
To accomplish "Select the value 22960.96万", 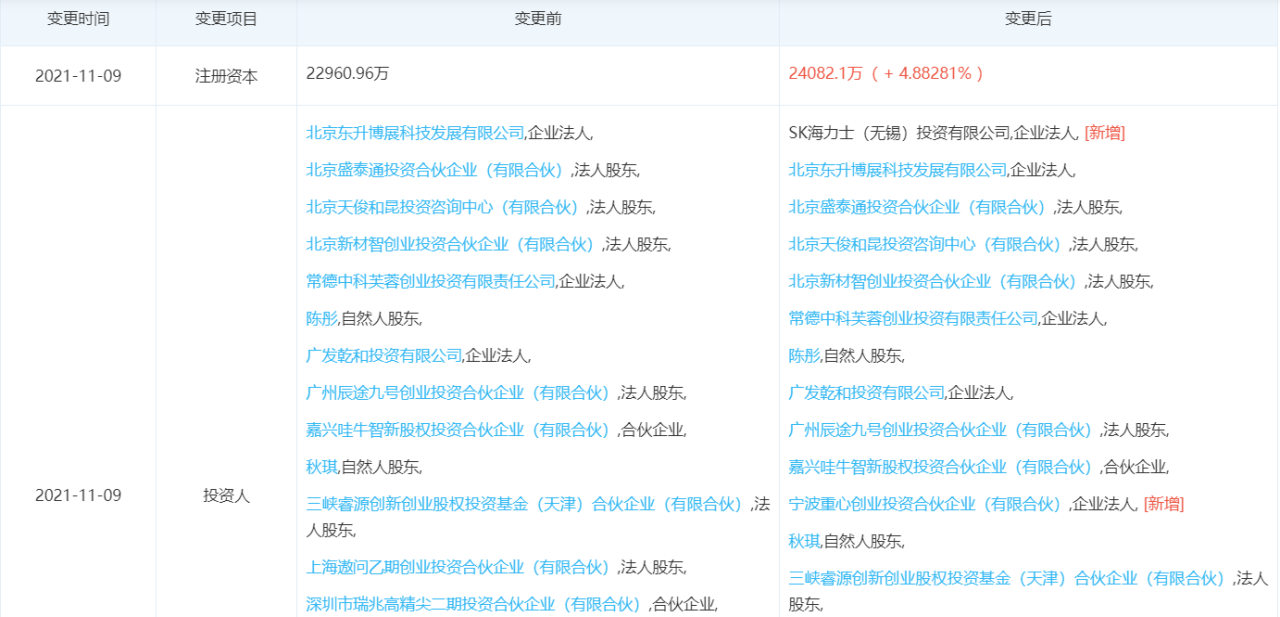I will 348,73.
